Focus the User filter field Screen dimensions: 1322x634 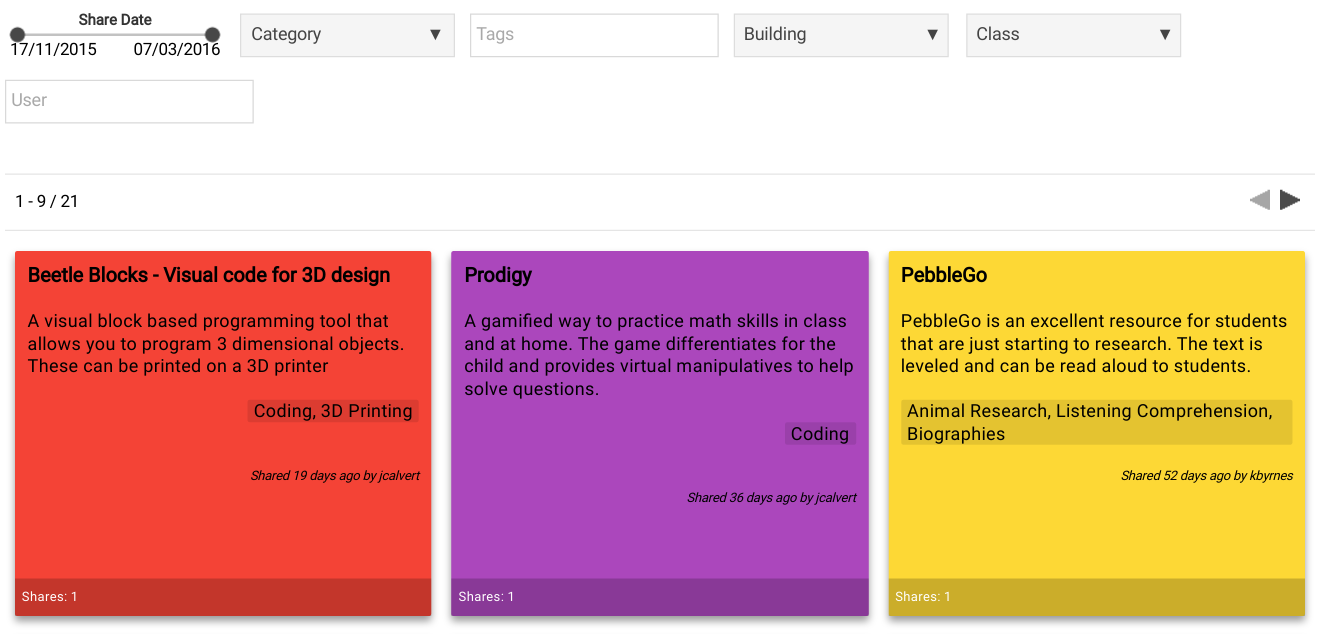[x=129, y=101]
